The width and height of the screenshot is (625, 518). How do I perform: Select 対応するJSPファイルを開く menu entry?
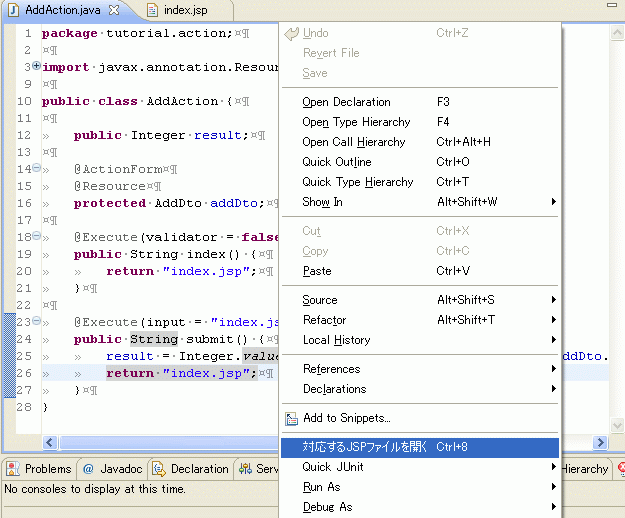point(420,447)
